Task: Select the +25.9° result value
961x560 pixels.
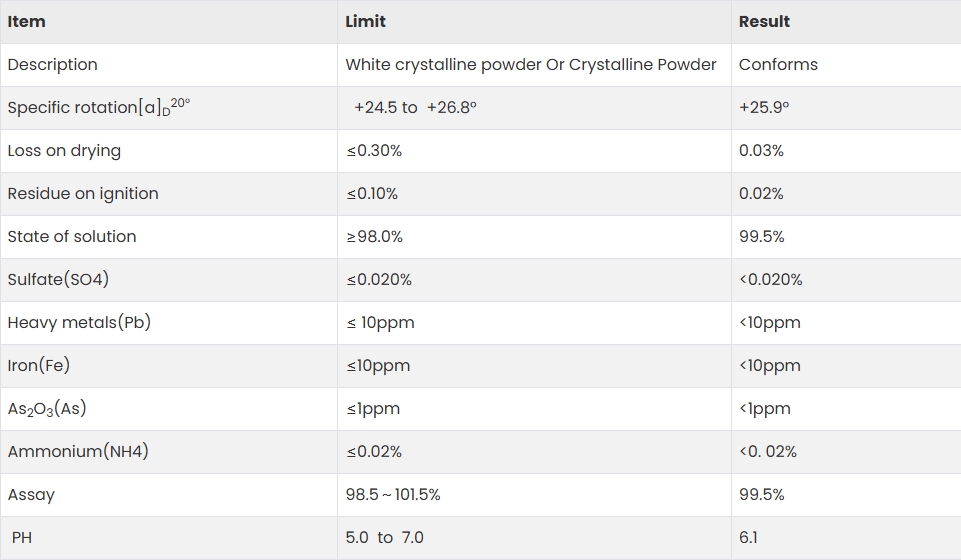Action: (x=764, y=107)
